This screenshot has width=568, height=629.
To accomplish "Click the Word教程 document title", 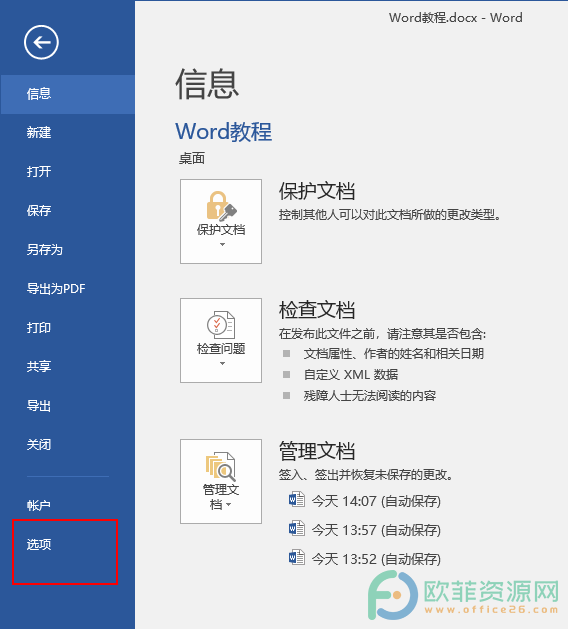I will 224,132.
